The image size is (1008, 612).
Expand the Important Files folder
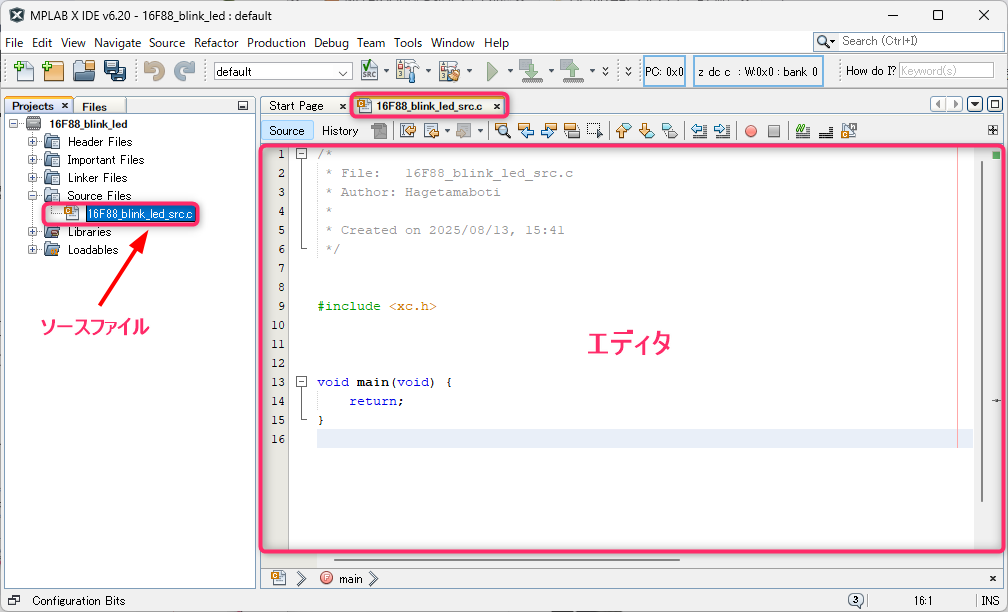[x=32, y=159]
